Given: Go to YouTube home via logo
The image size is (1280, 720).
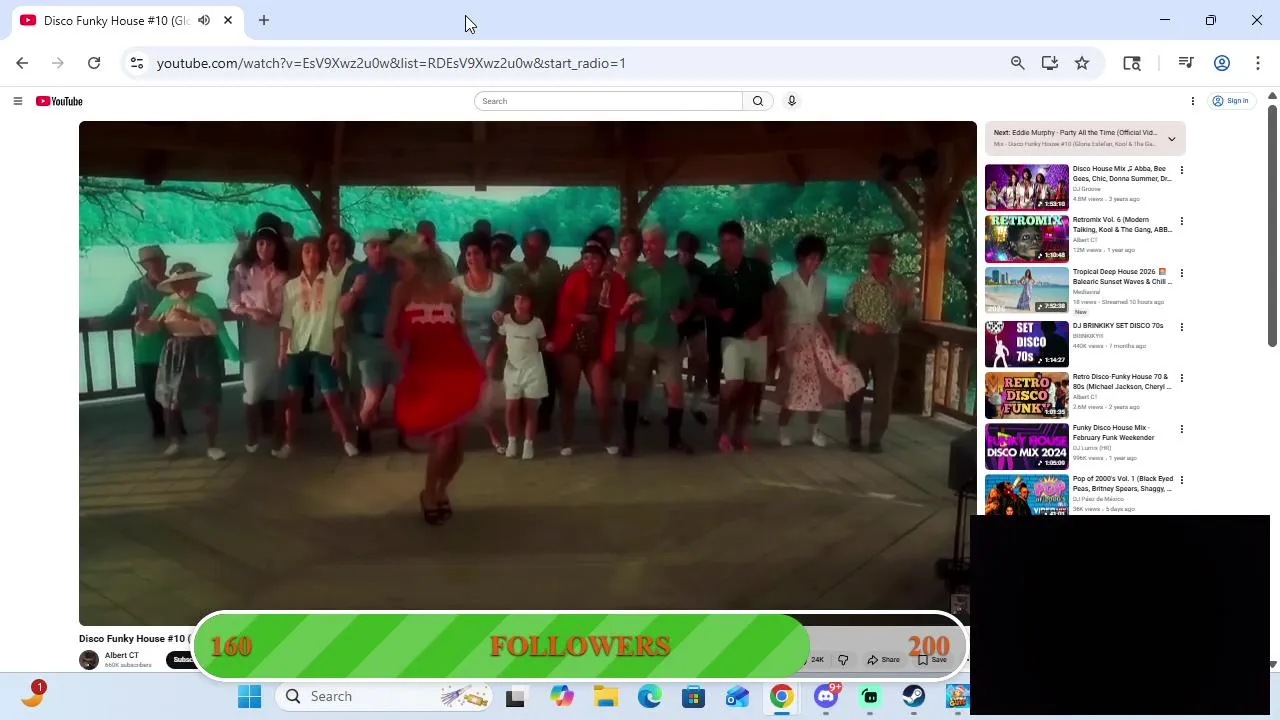Looking at the screenshot, I should pyautogui.click(x=59, y=101).
